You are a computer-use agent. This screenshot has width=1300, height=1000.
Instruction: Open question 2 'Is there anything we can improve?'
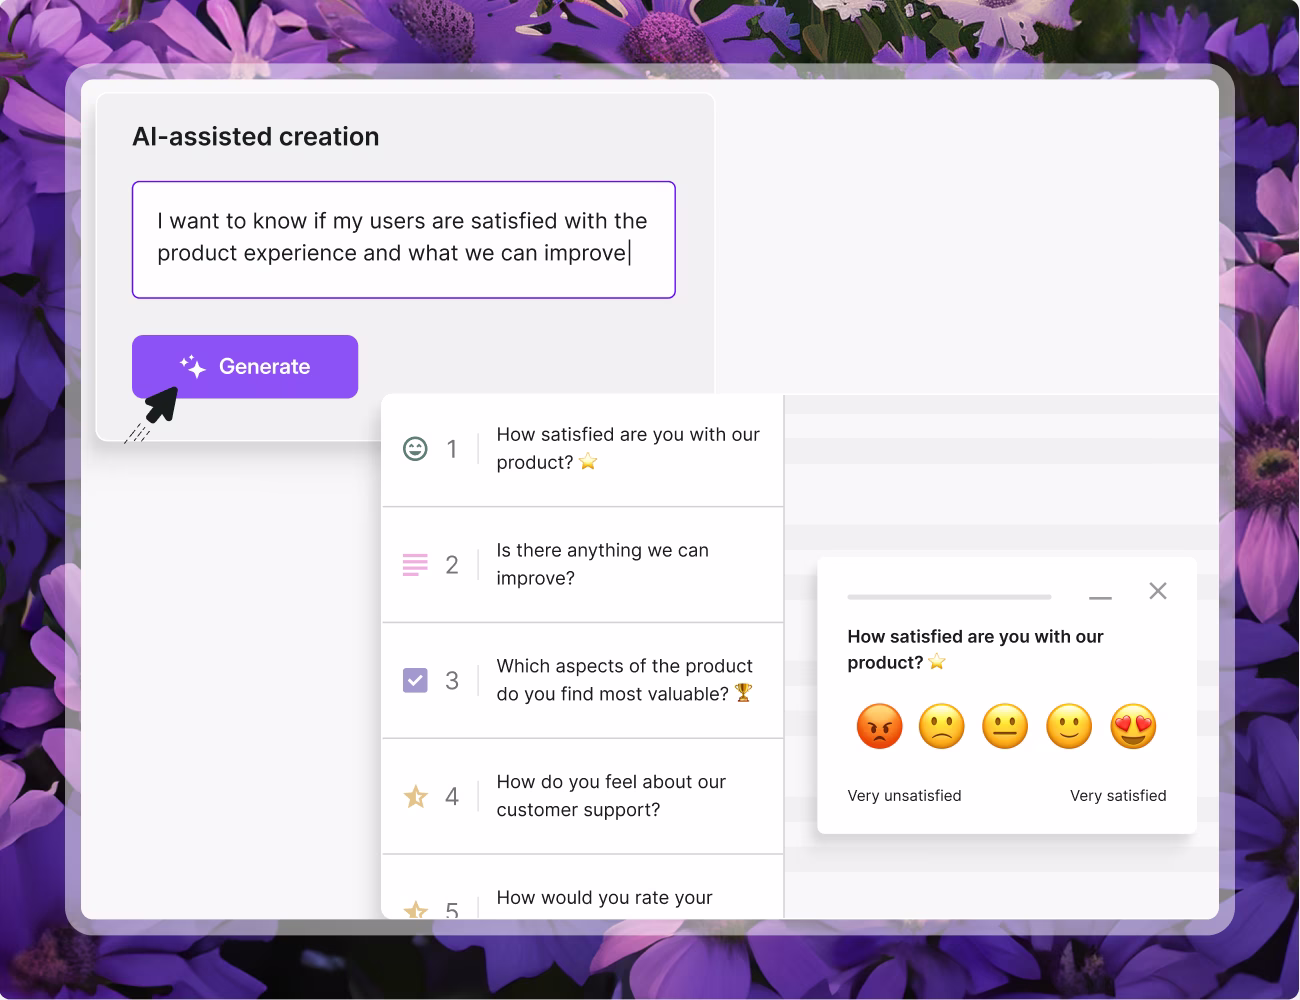click(601, 564)
